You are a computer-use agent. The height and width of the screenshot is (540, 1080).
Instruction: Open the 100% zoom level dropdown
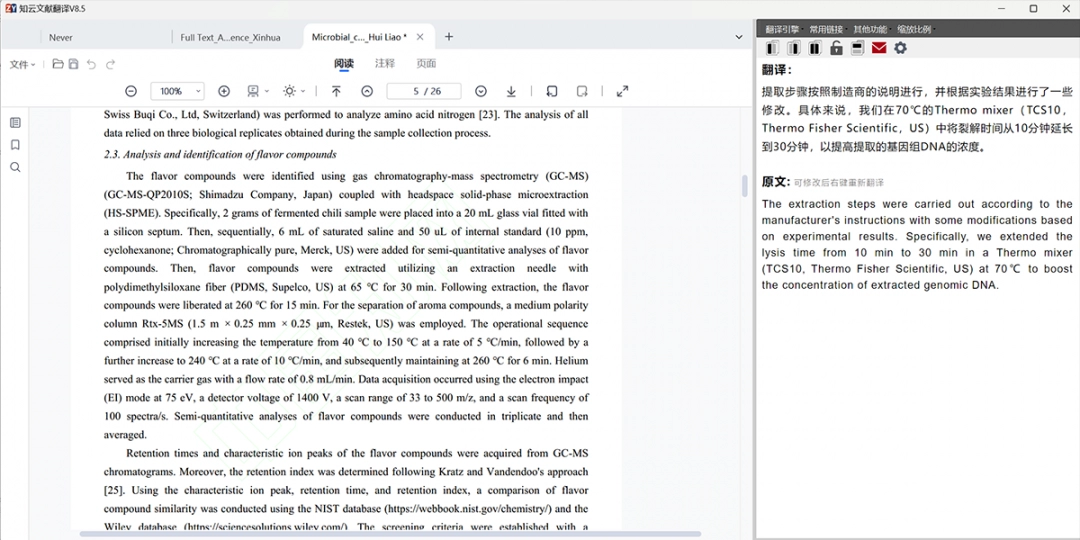[x=179, y=91]
